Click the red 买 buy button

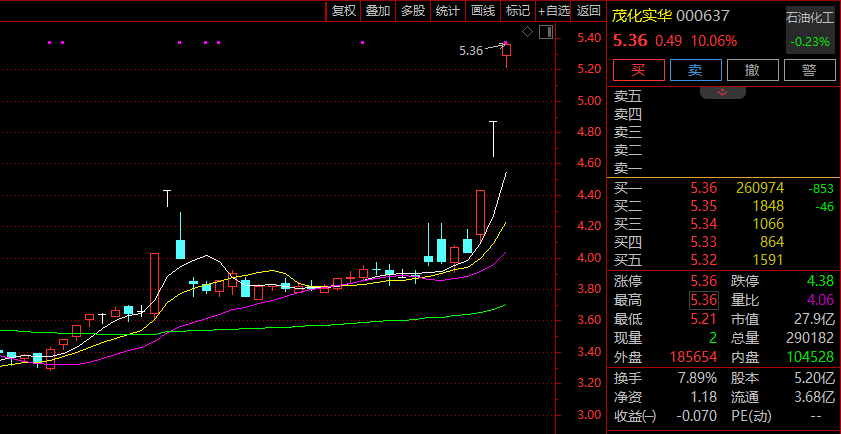tap(639, 70)
